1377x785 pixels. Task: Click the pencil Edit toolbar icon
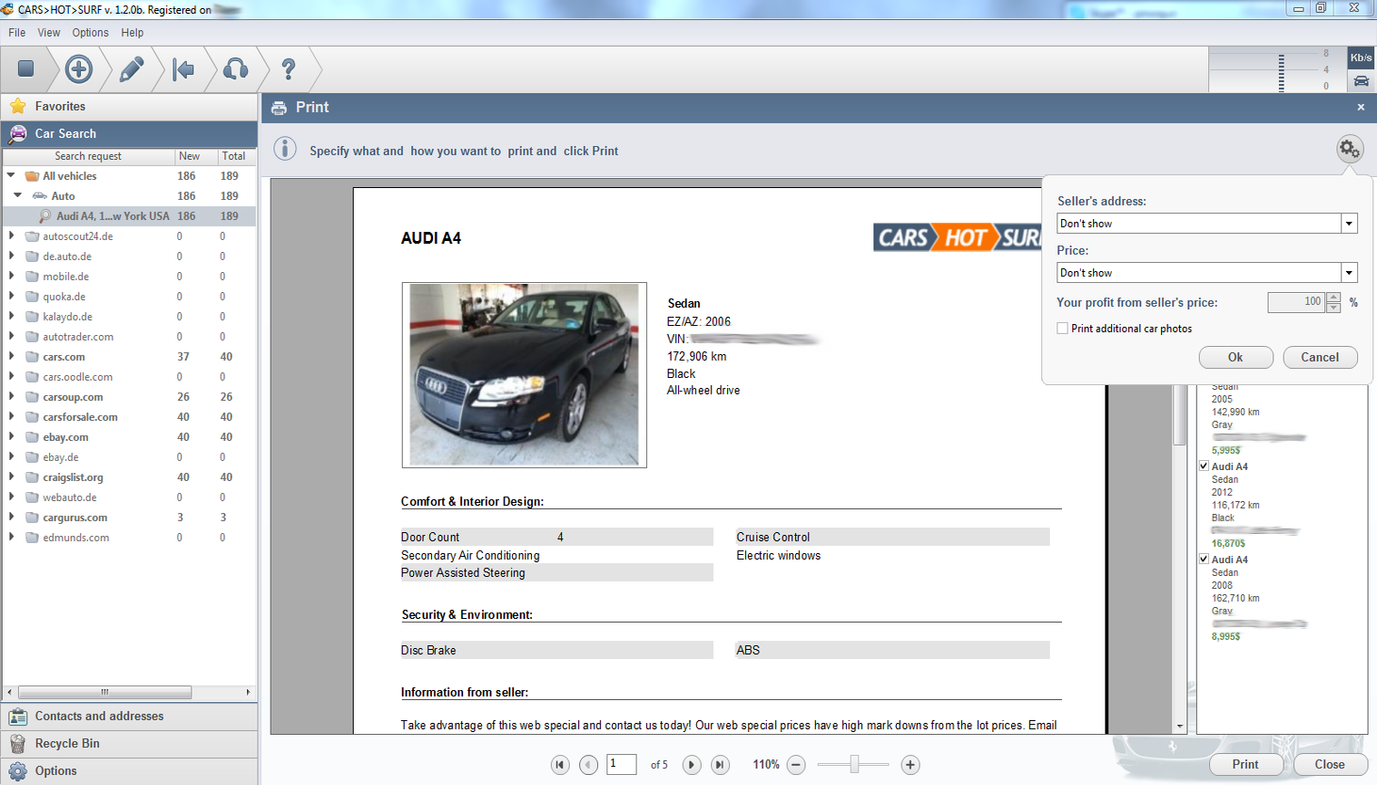pyautogui.click(x=132, y=69)
